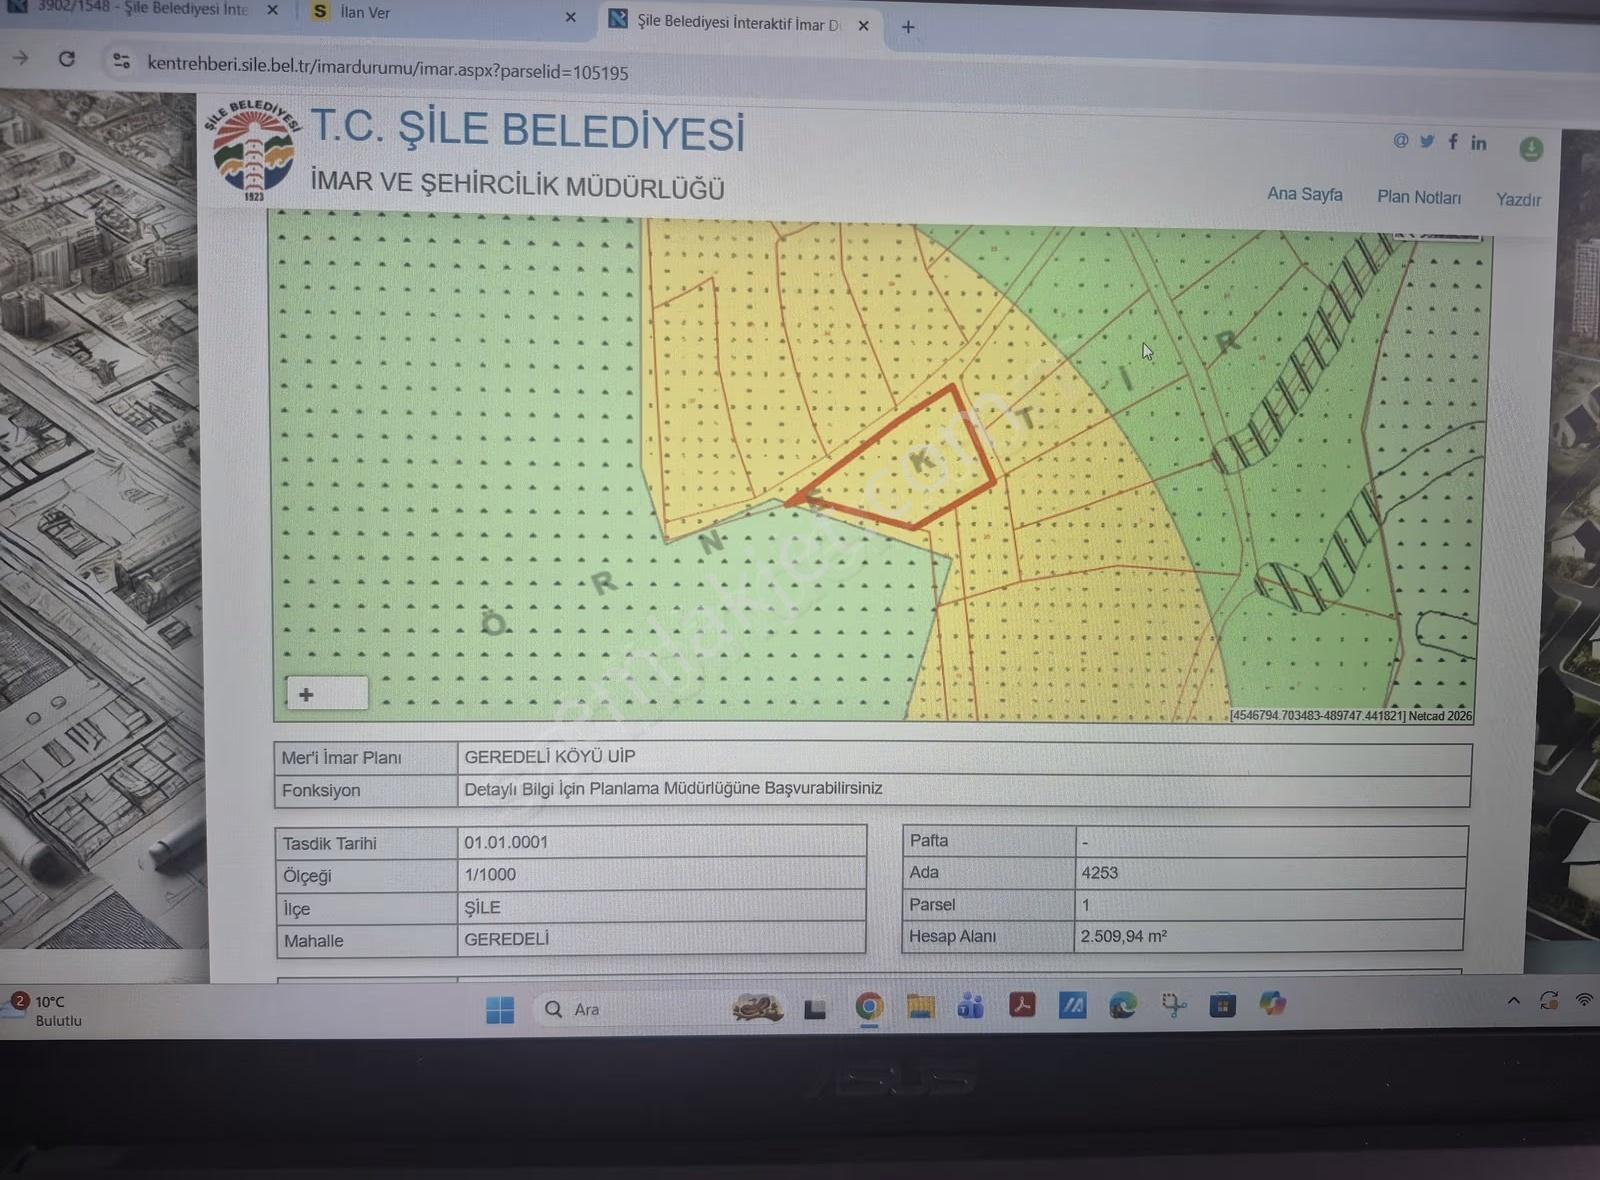Click the GEREDELİ KÖYÜ UİP value
The width and height of the screenshot is (1600, 1180).
(x=550, y=757)
